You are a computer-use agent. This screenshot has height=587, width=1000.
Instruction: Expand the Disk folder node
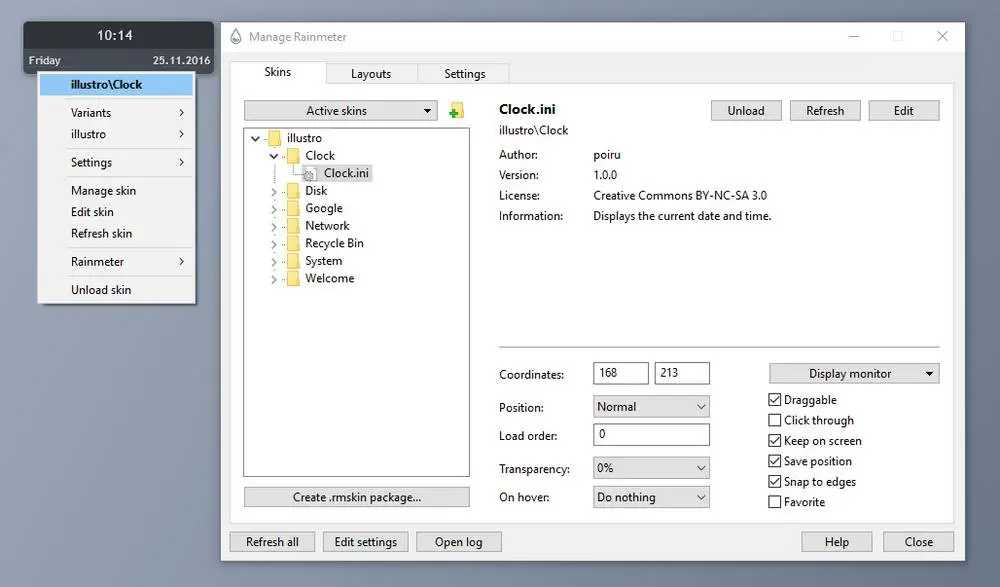(x=274, y=191)
